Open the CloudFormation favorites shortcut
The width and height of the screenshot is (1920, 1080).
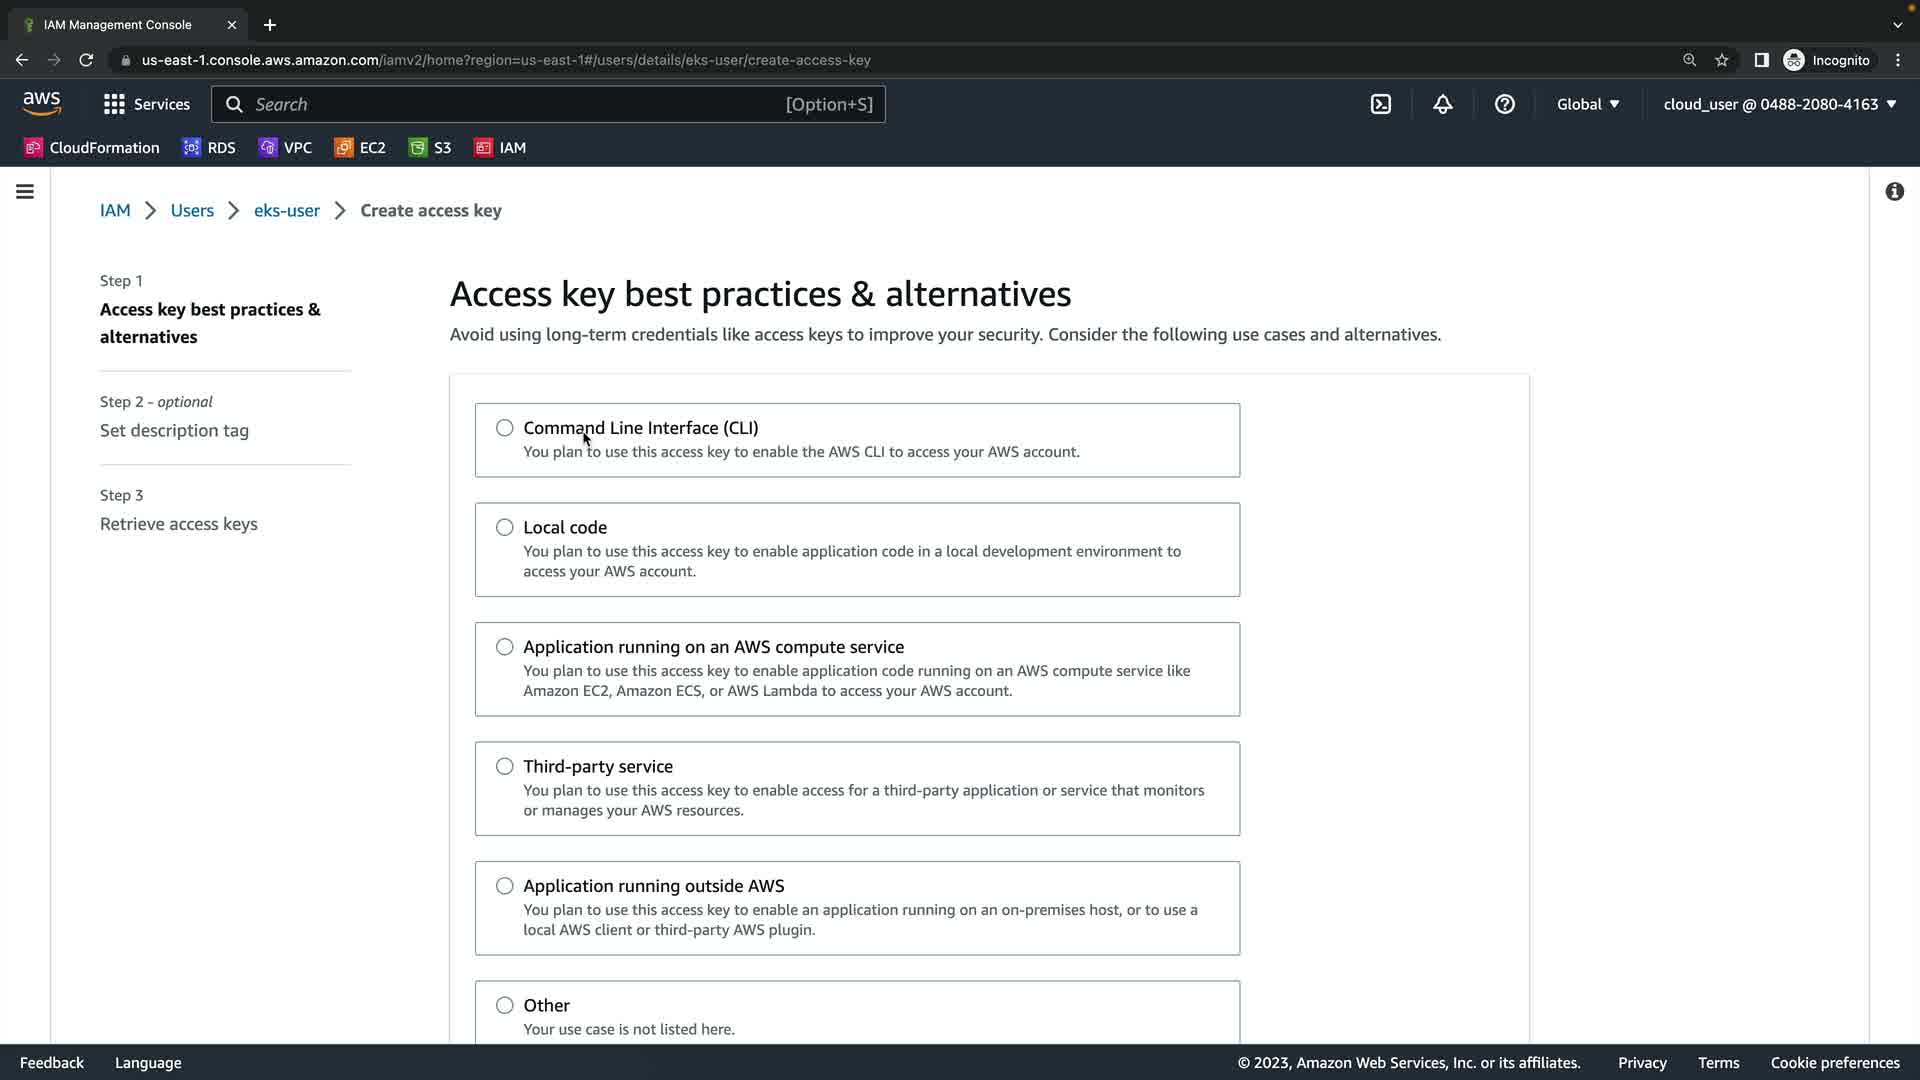pyautogui.click(x=92, y=147)
